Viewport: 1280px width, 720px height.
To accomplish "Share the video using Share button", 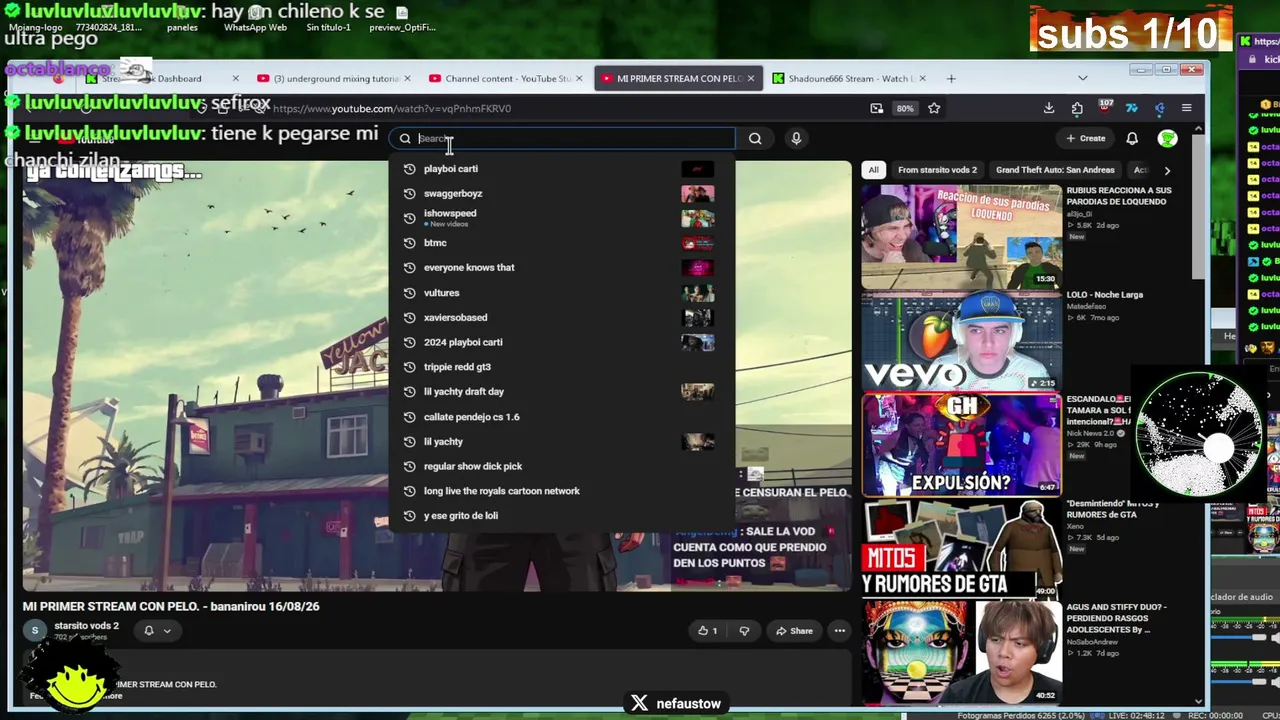I will click(x=795, y=631).
